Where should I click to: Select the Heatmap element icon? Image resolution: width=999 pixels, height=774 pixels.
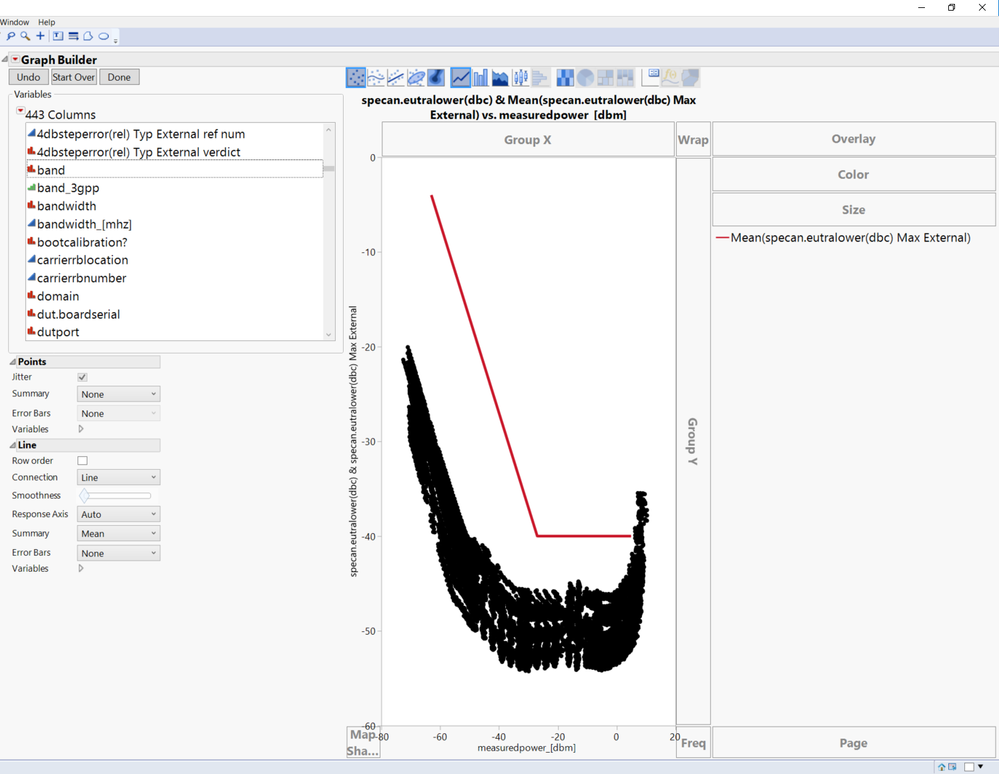pos(564,77)
